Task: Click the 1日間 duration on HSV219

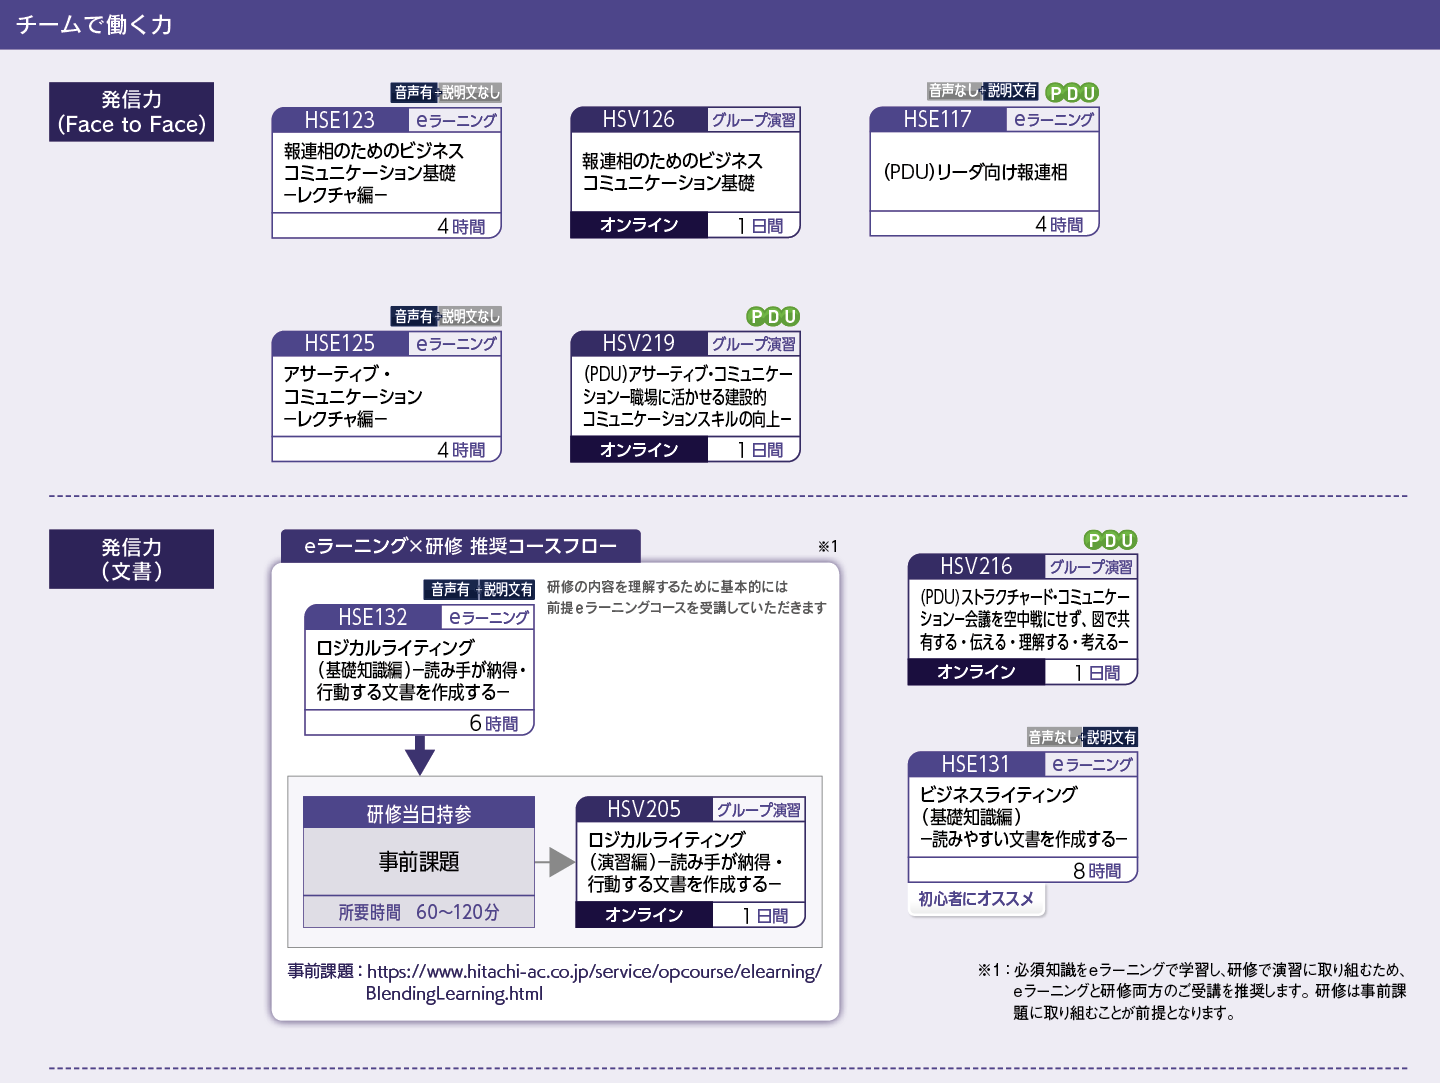Action: click(760, 450)
